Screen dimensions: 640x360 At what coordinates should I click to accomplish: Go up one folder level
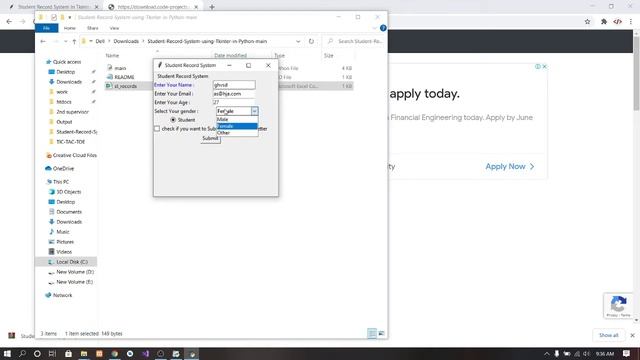pos(74,41)
